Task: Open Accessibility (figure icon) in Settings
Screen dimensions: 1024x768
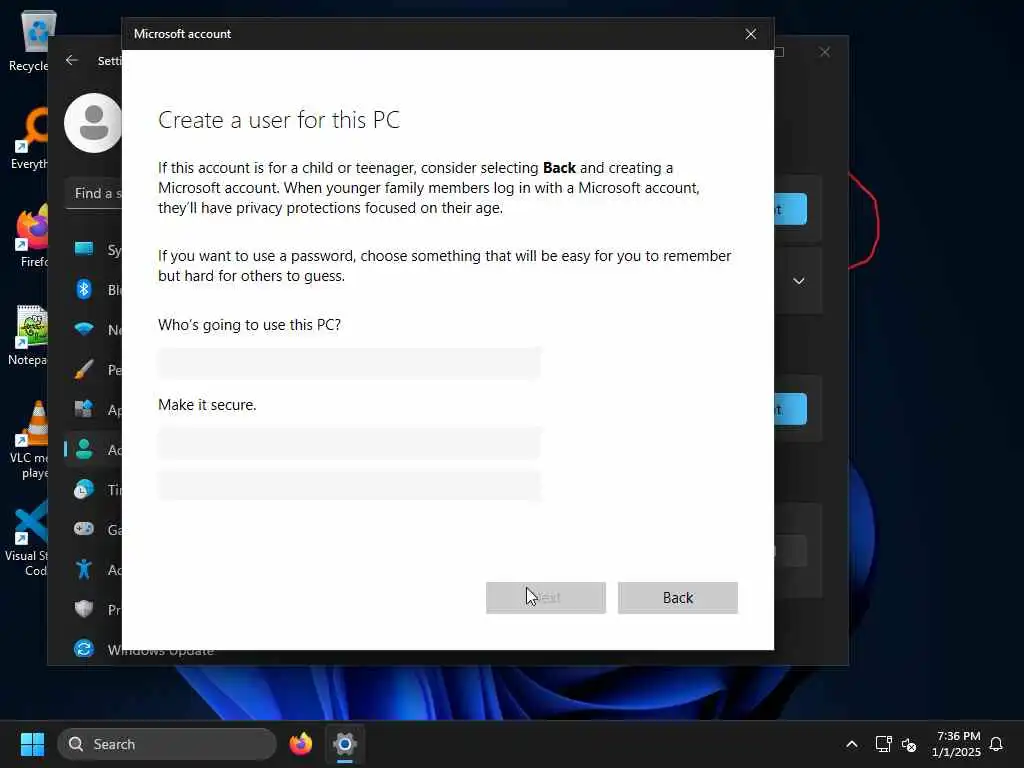Action: click(x=93, y=569)
